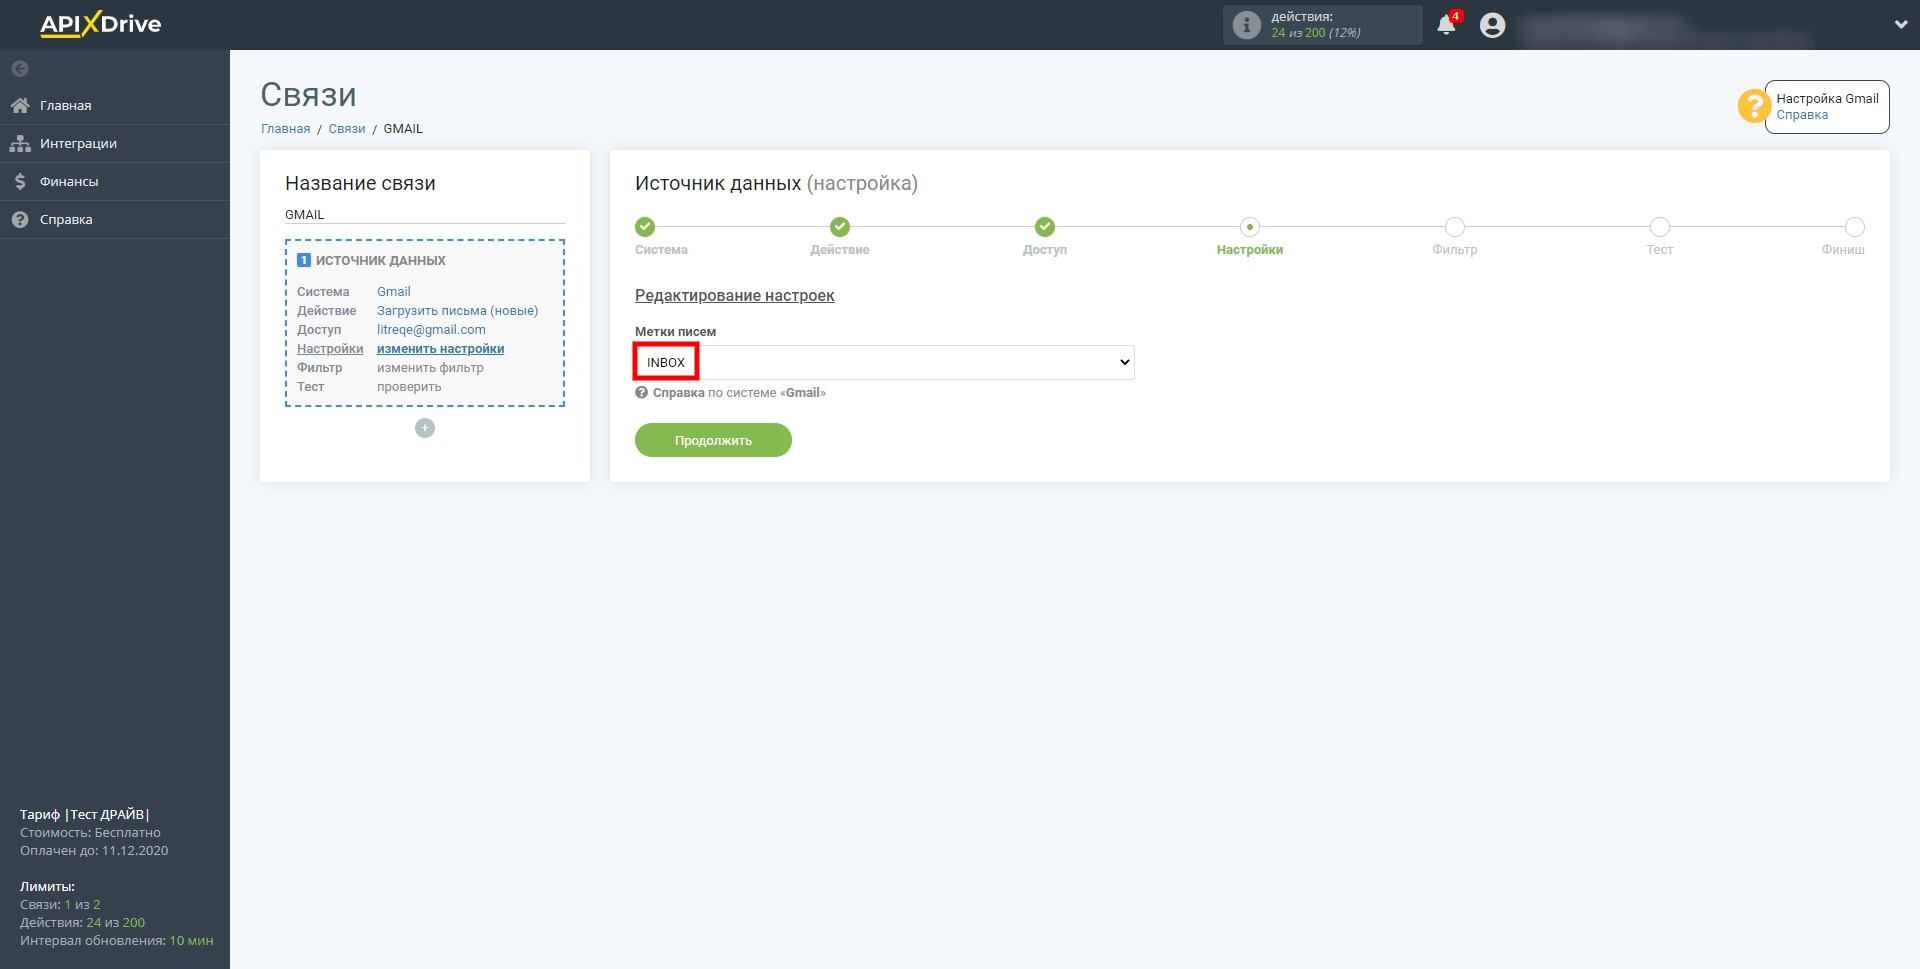Viewport: 1920px width, 969px height.
Task: Click the home icon next to Главная
Action: 20,105
